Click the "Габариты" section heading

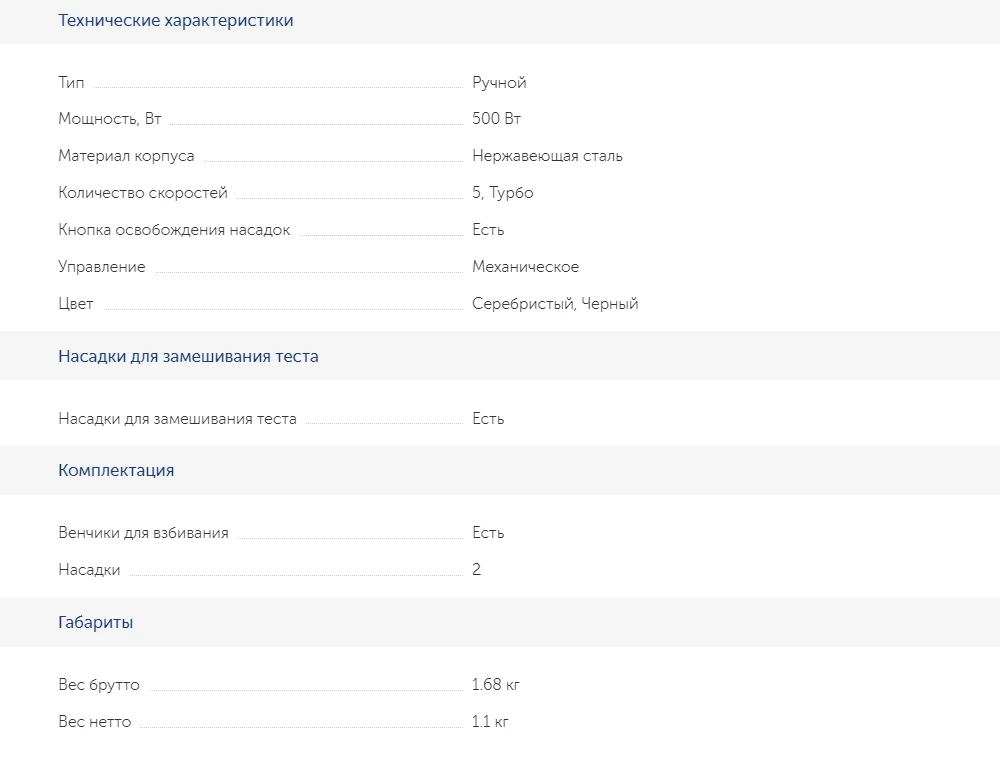(x=96, y=622)
